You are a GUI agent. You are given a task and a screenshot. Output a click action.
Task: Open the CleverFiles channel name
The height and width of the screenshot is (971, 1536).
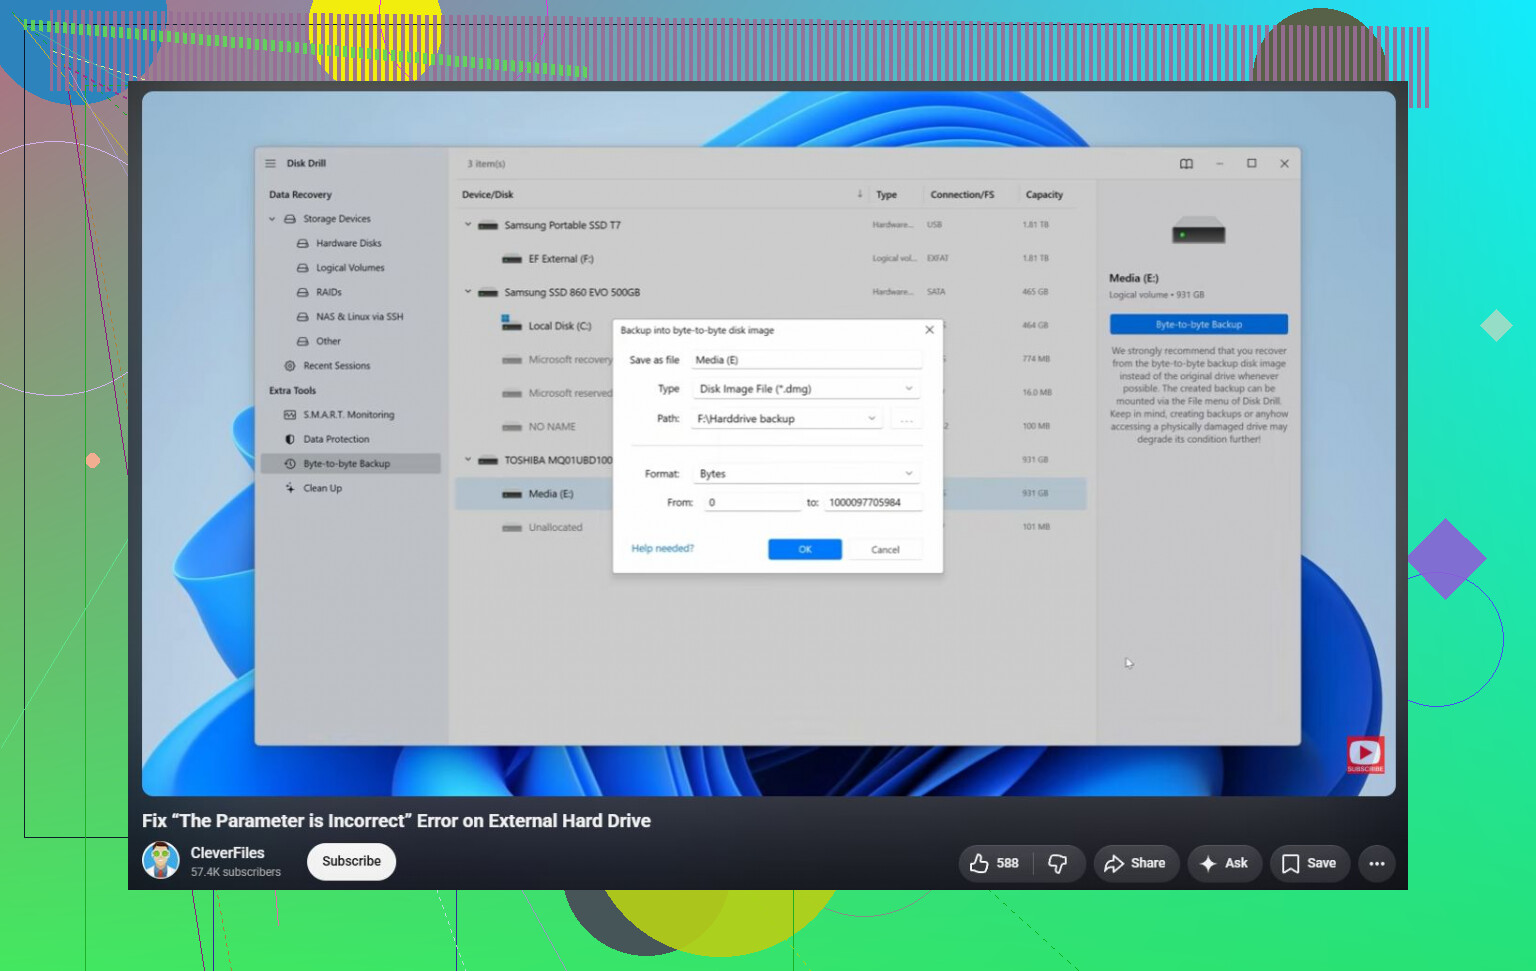click(x=228, y=853)
